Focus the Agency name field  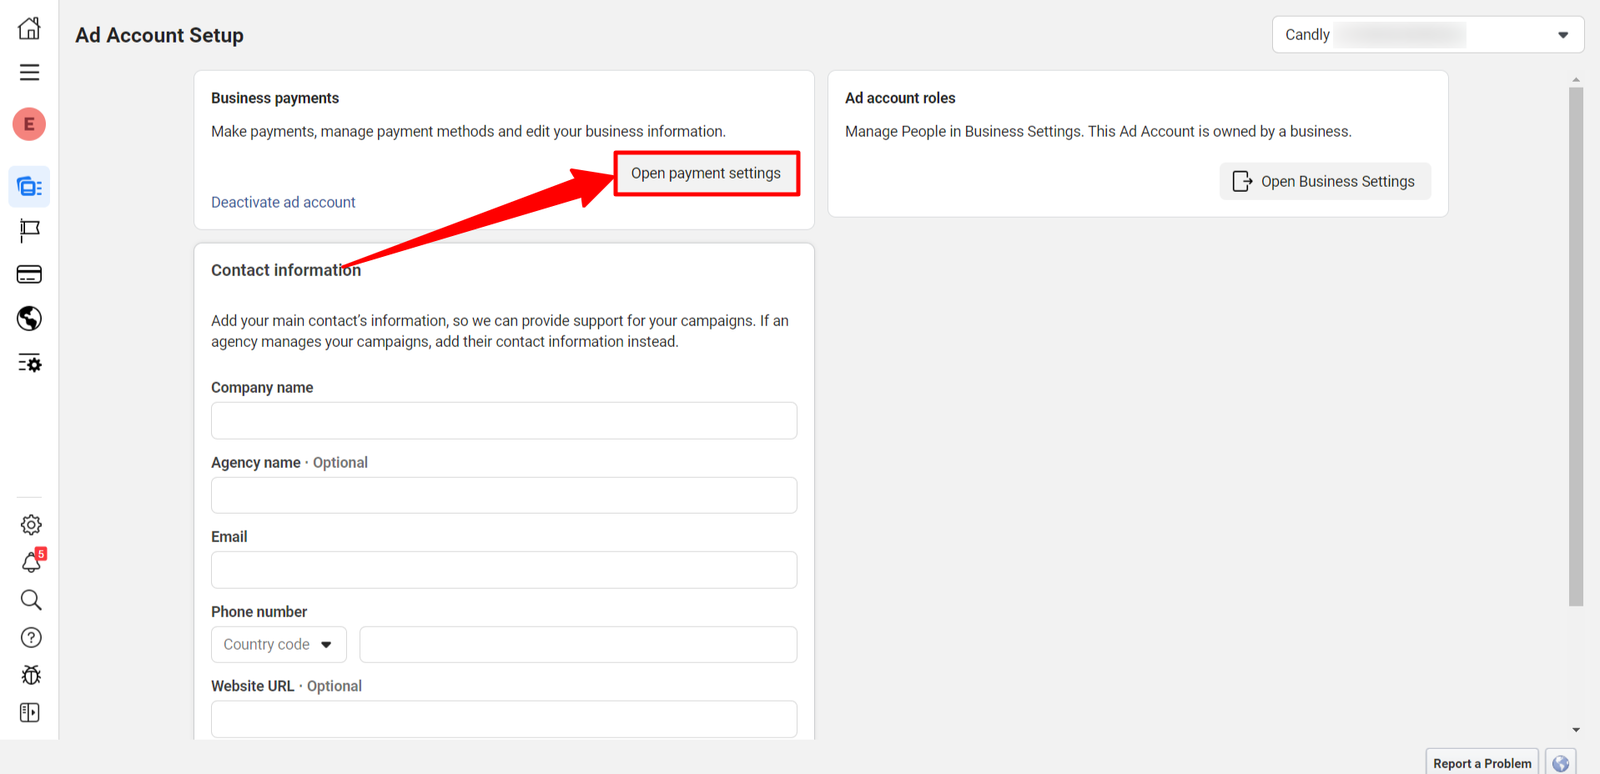[504, 496]
